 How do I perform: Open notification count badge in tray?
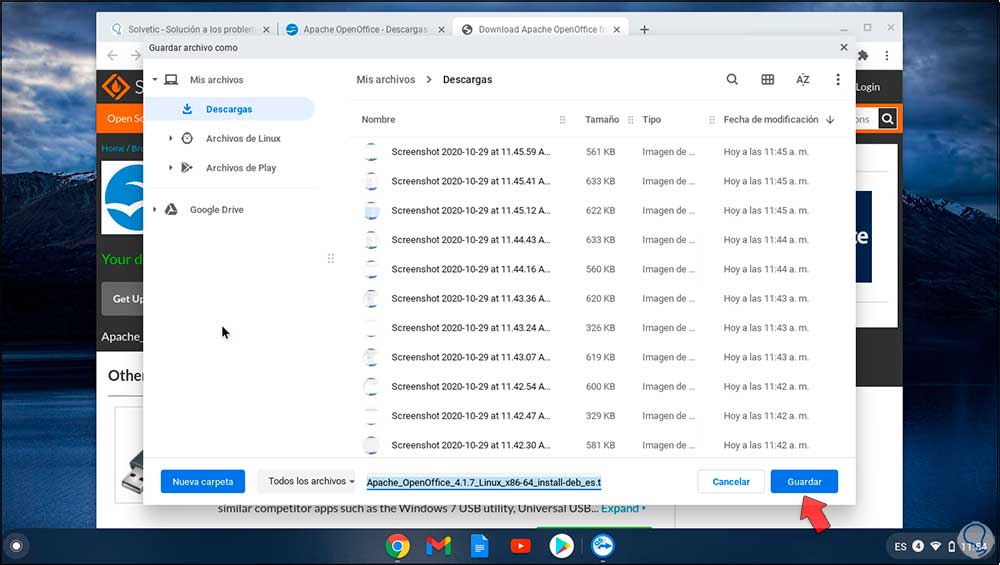(918, 546)
